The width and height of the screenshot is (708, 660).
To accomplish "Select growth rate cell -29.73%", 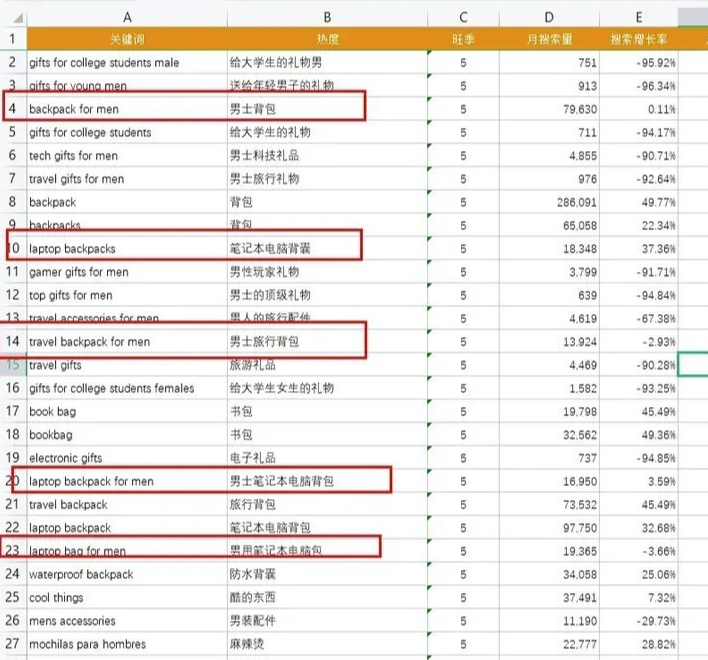I will tap(638, 621).
